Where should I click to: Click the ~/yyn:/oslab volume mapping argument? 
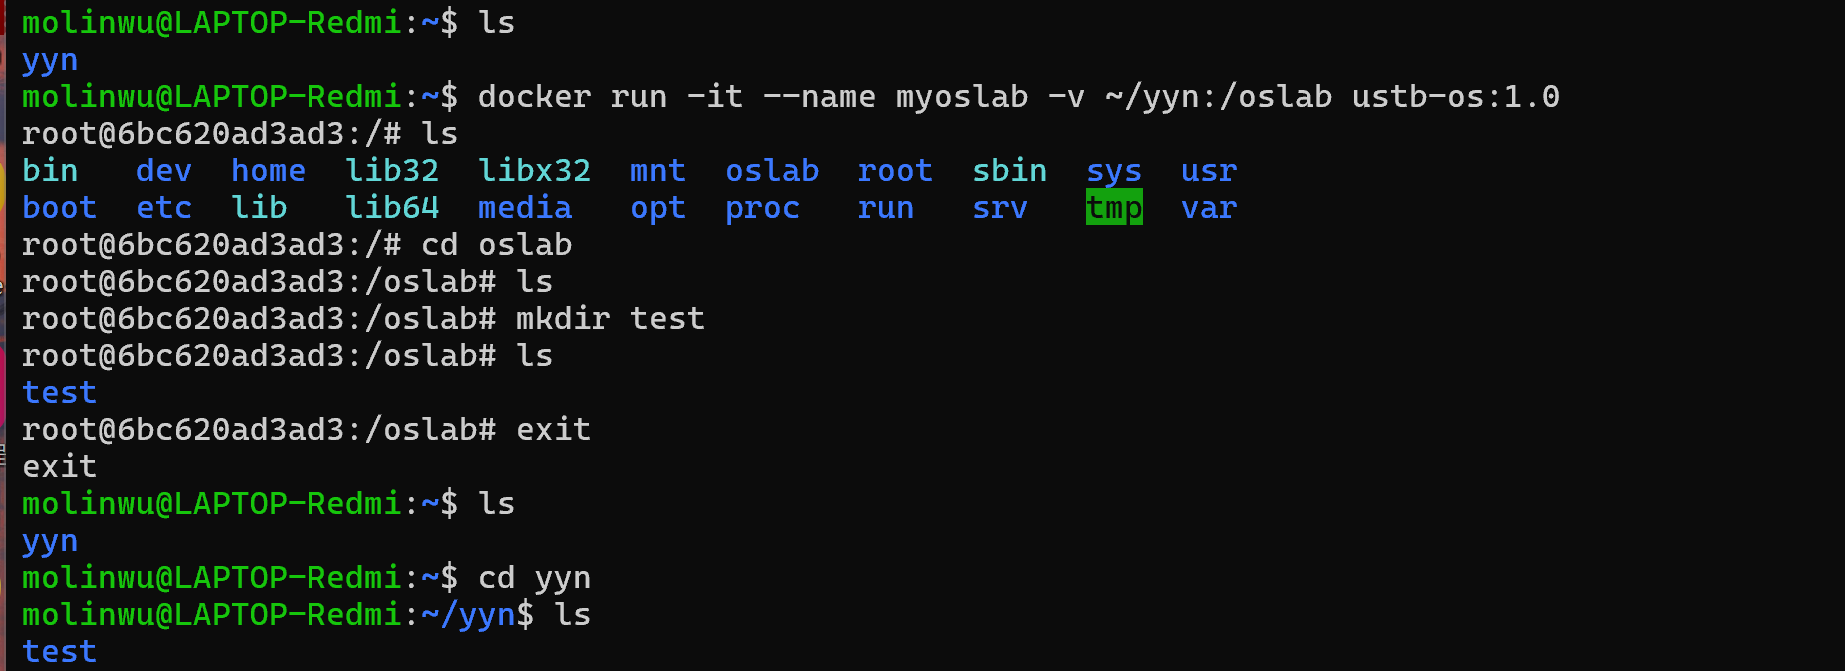[1218, 97]
